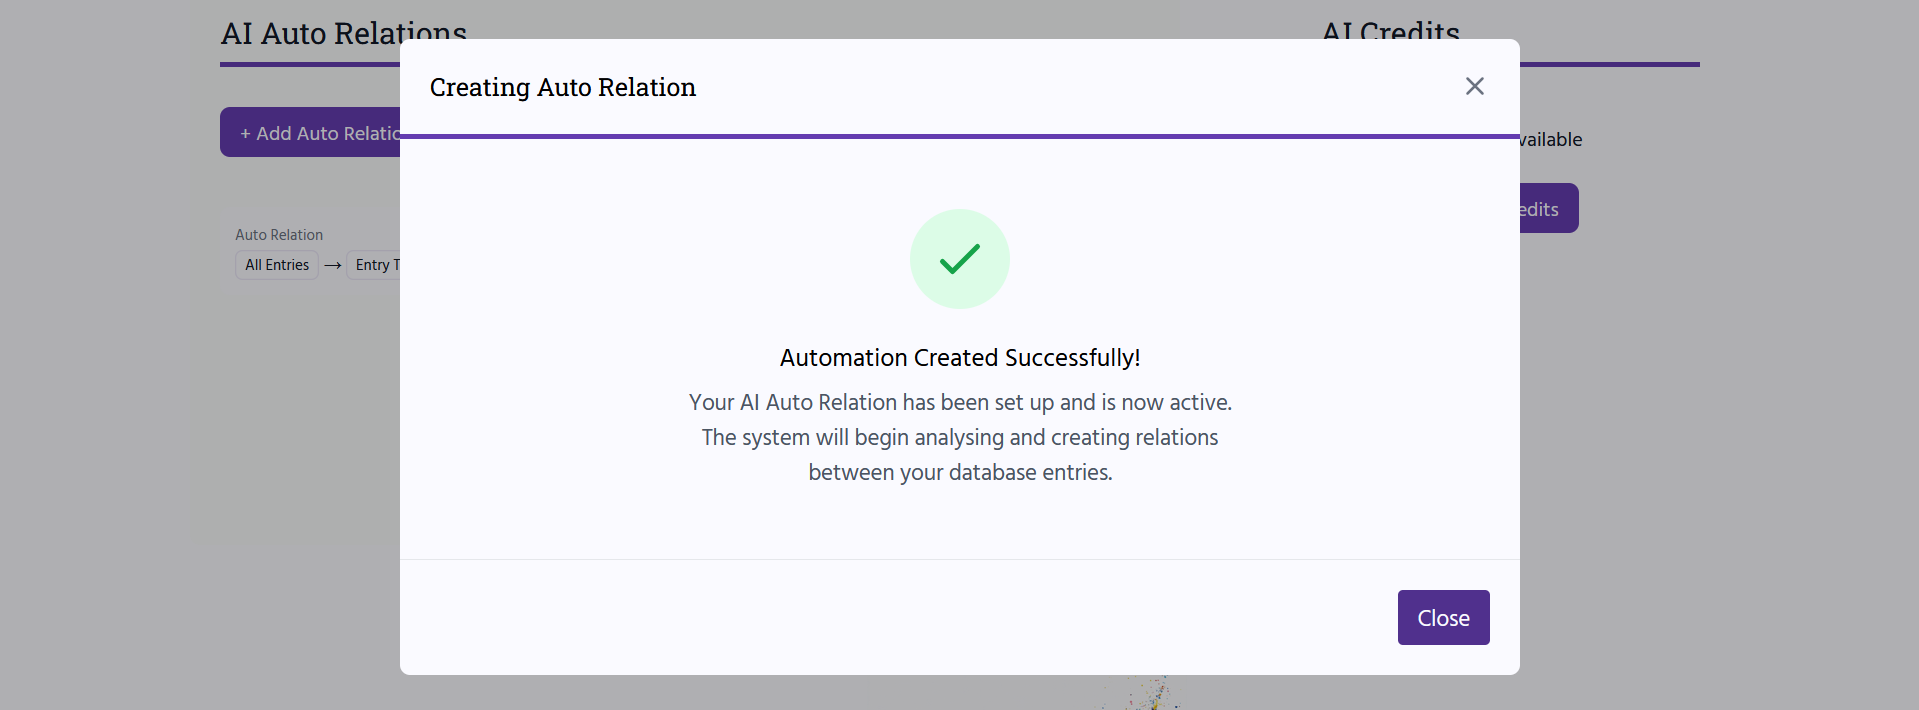This screenshot has width=1919, height=710.
Task: Select the Automation Created Successfully heading
Action: [x=960, y=357]
